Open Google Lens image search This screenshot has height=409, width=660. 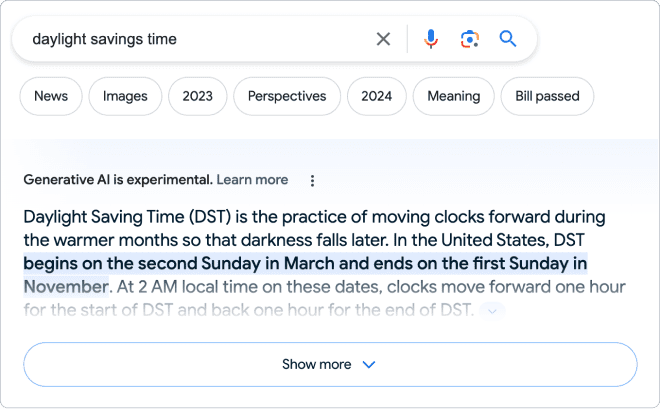[469, 39]
